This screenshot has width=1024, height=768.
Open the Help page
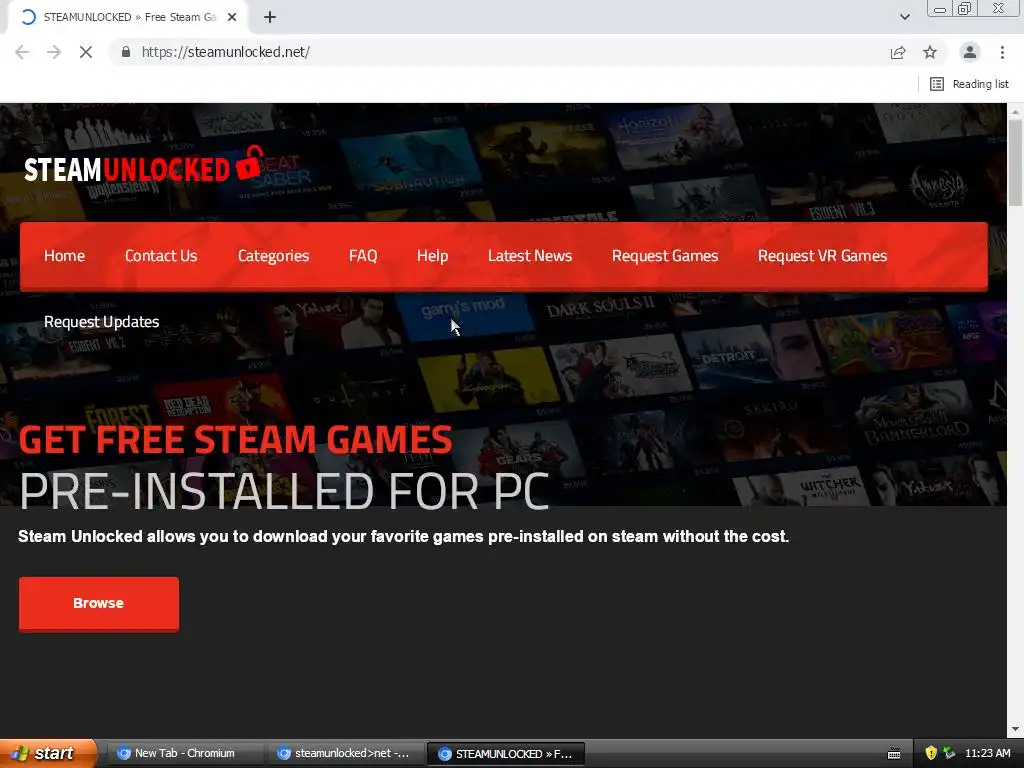click(432, 256)
